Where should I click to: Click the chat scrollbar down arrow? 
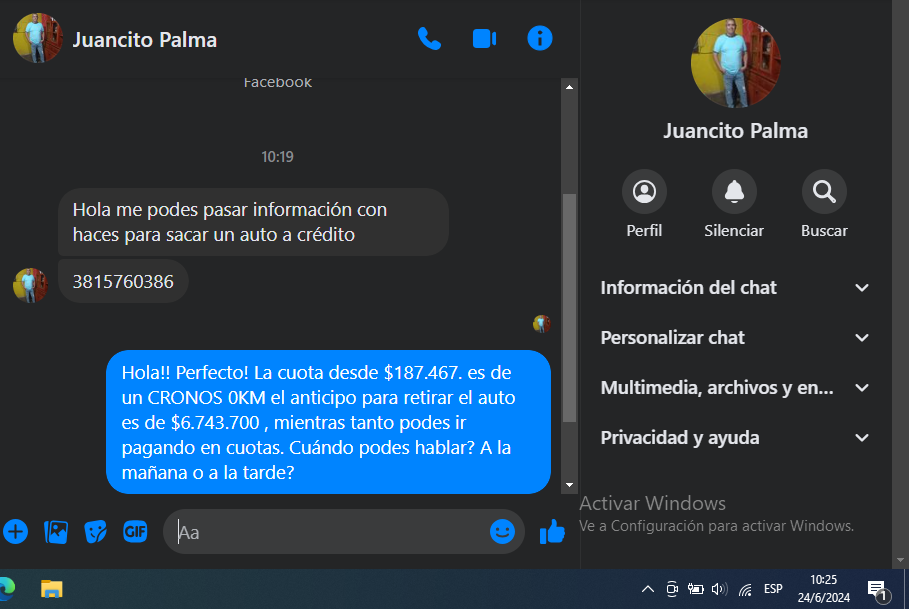click(569, 485)
